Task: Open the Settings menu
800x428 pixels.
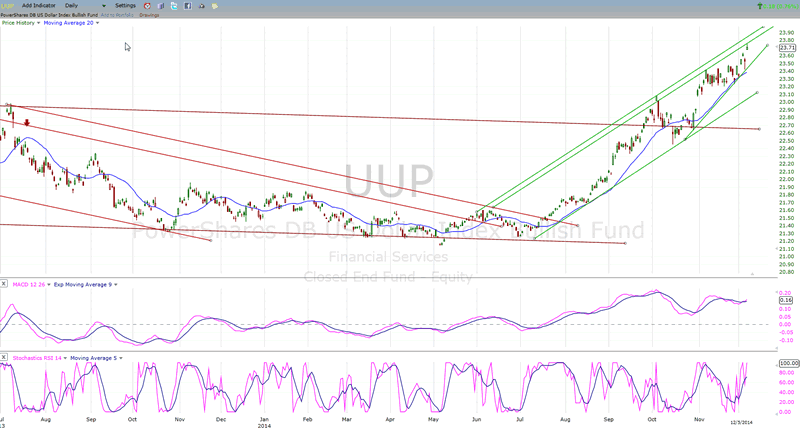Action: (126, 6)
